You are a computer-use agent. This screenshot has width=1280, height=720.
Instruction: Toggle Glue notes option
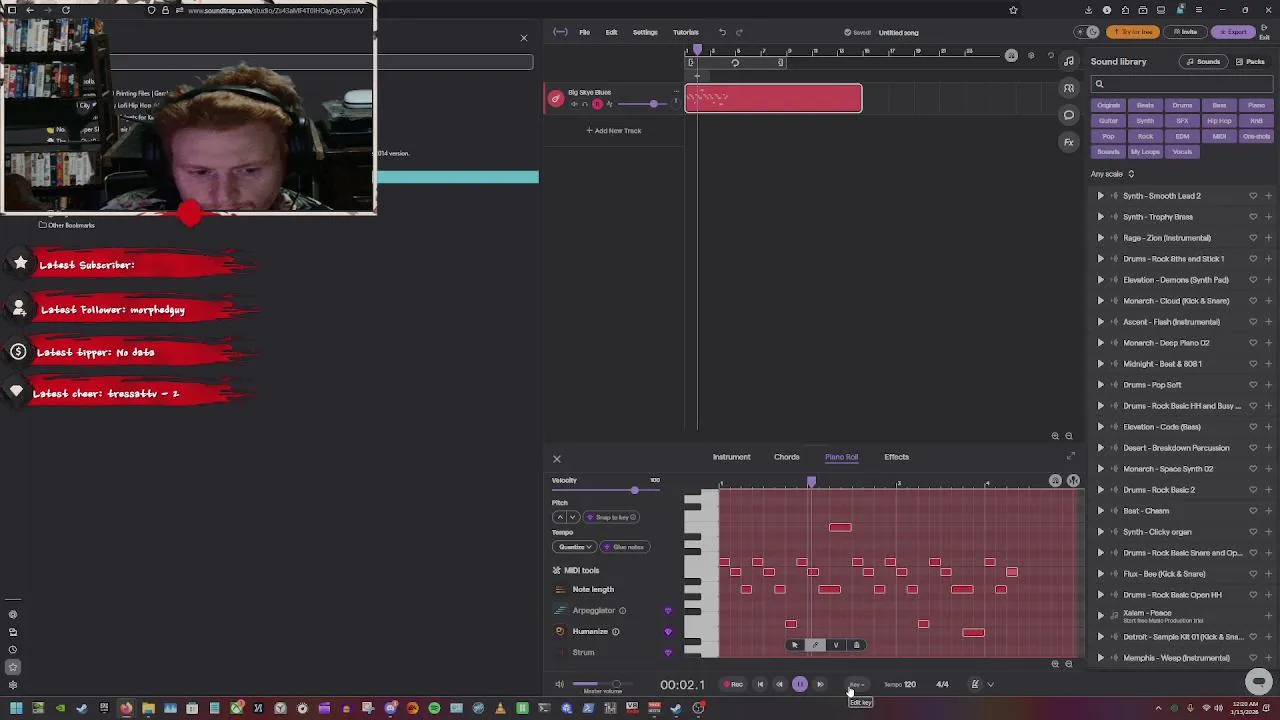tap(625, 547)
